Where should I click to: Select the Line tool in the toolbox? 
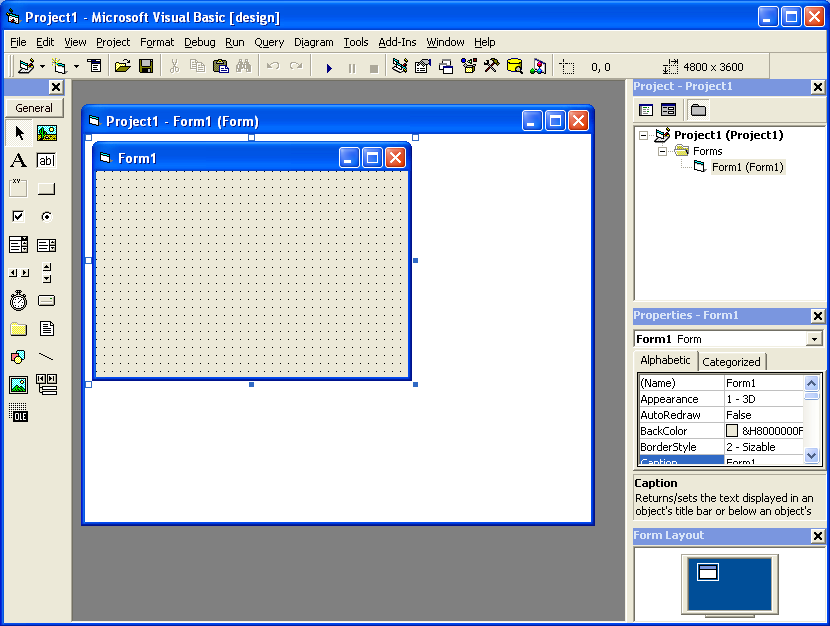point(47,357)
